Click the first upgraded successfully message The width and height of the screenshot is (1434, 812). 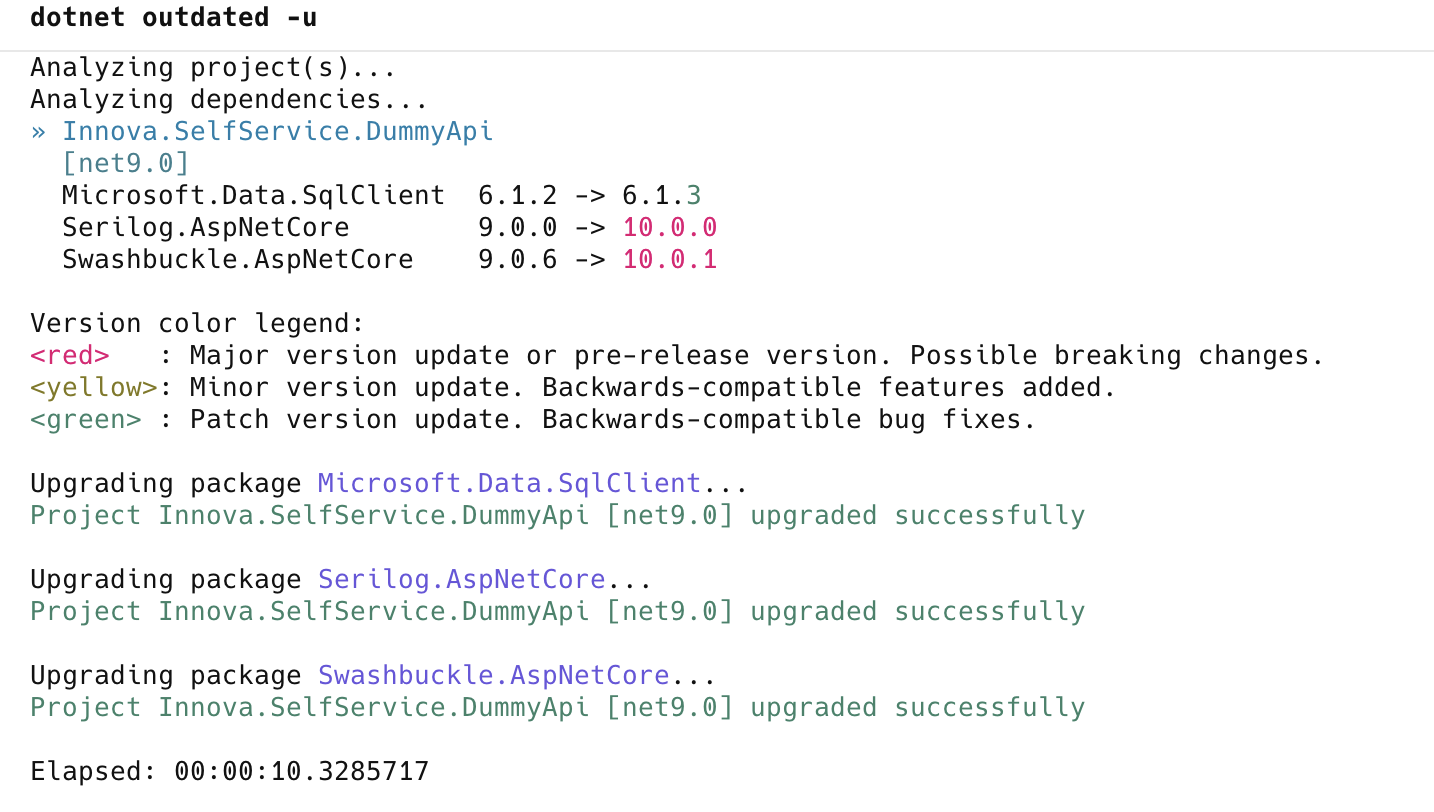pos(557,515)
